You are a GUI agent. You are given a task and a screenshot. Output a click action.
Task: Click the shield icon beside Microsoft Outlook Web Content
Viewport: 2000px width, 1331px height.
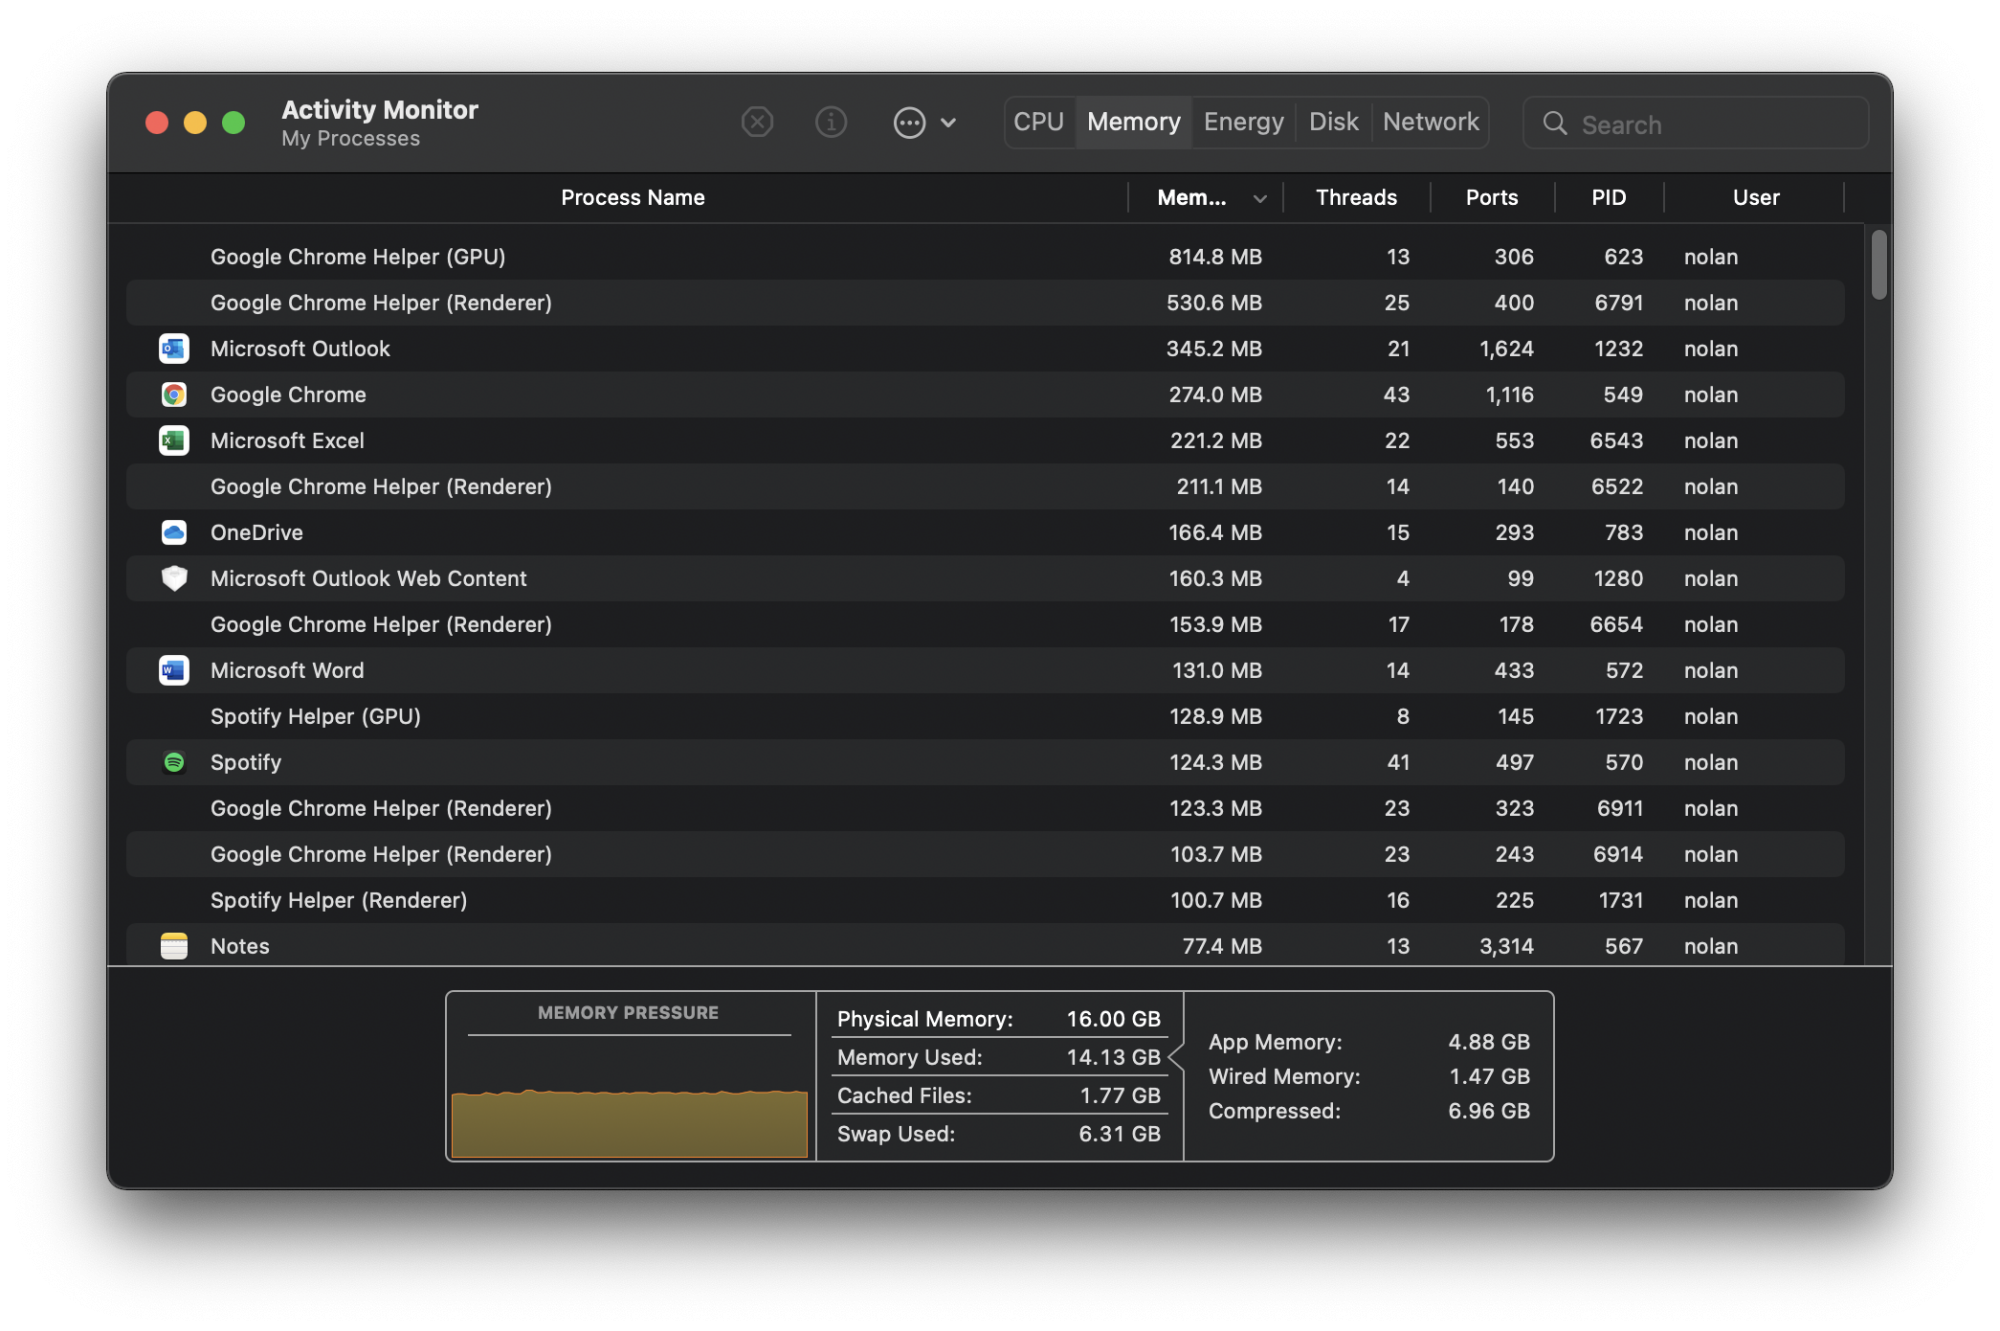(174, 578)
